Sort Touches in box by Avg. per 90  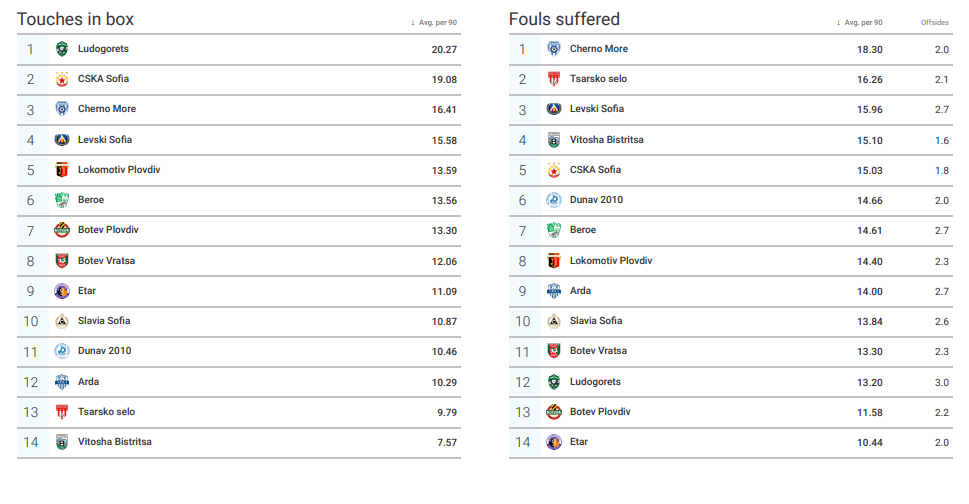click(434, 22)
